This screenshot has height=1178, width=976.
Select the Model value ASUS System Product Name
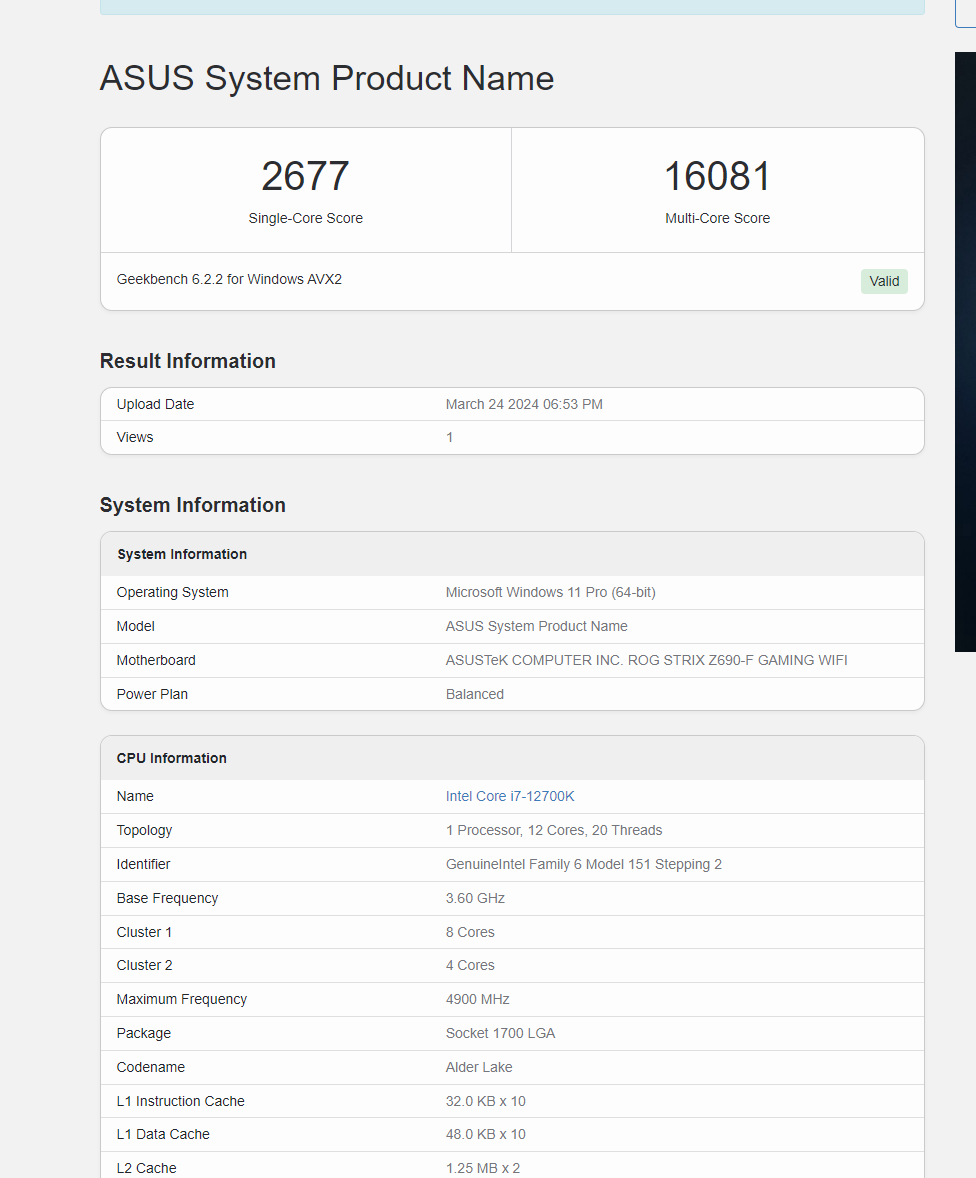(536, 627)
